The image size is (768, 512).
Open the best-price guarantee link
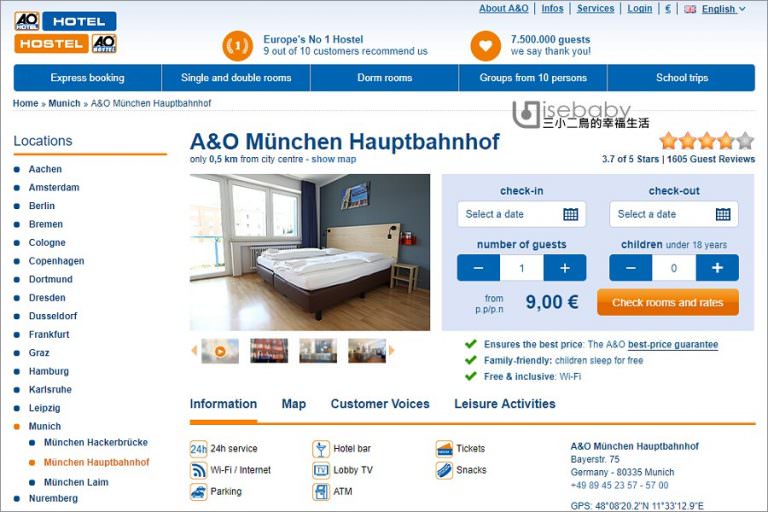673,344
